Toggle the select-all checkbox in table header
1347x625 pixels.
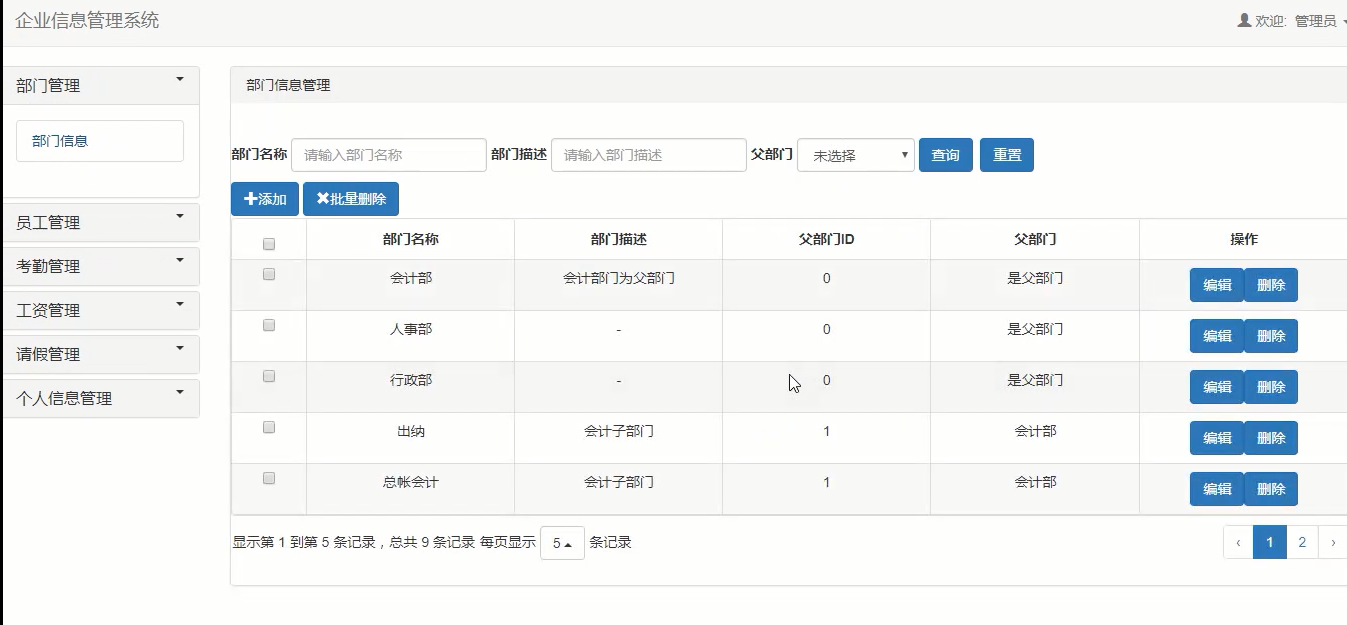(x=269, y=244)
